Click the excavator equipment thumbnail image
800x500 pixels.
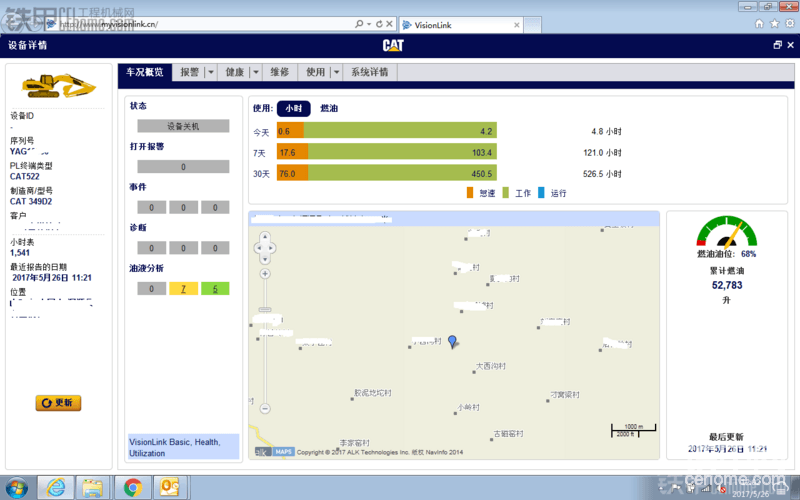(58, 86)
